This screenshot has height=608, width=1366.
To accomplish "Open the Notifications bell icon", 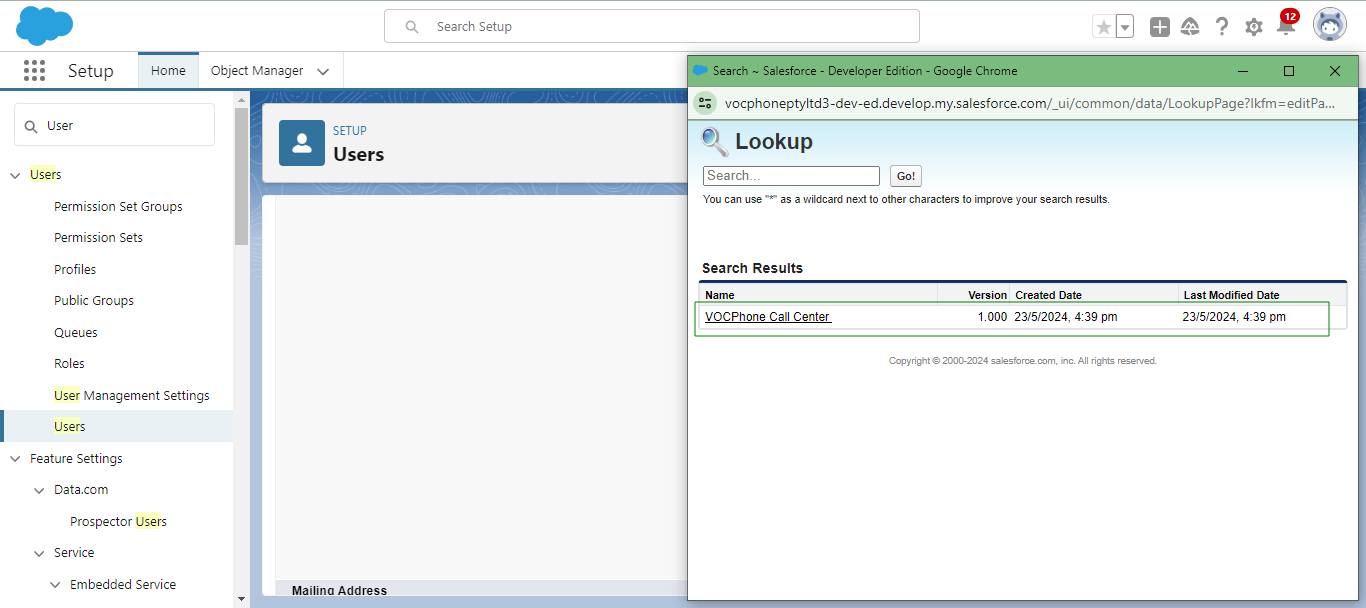I will click(1286, 27).
